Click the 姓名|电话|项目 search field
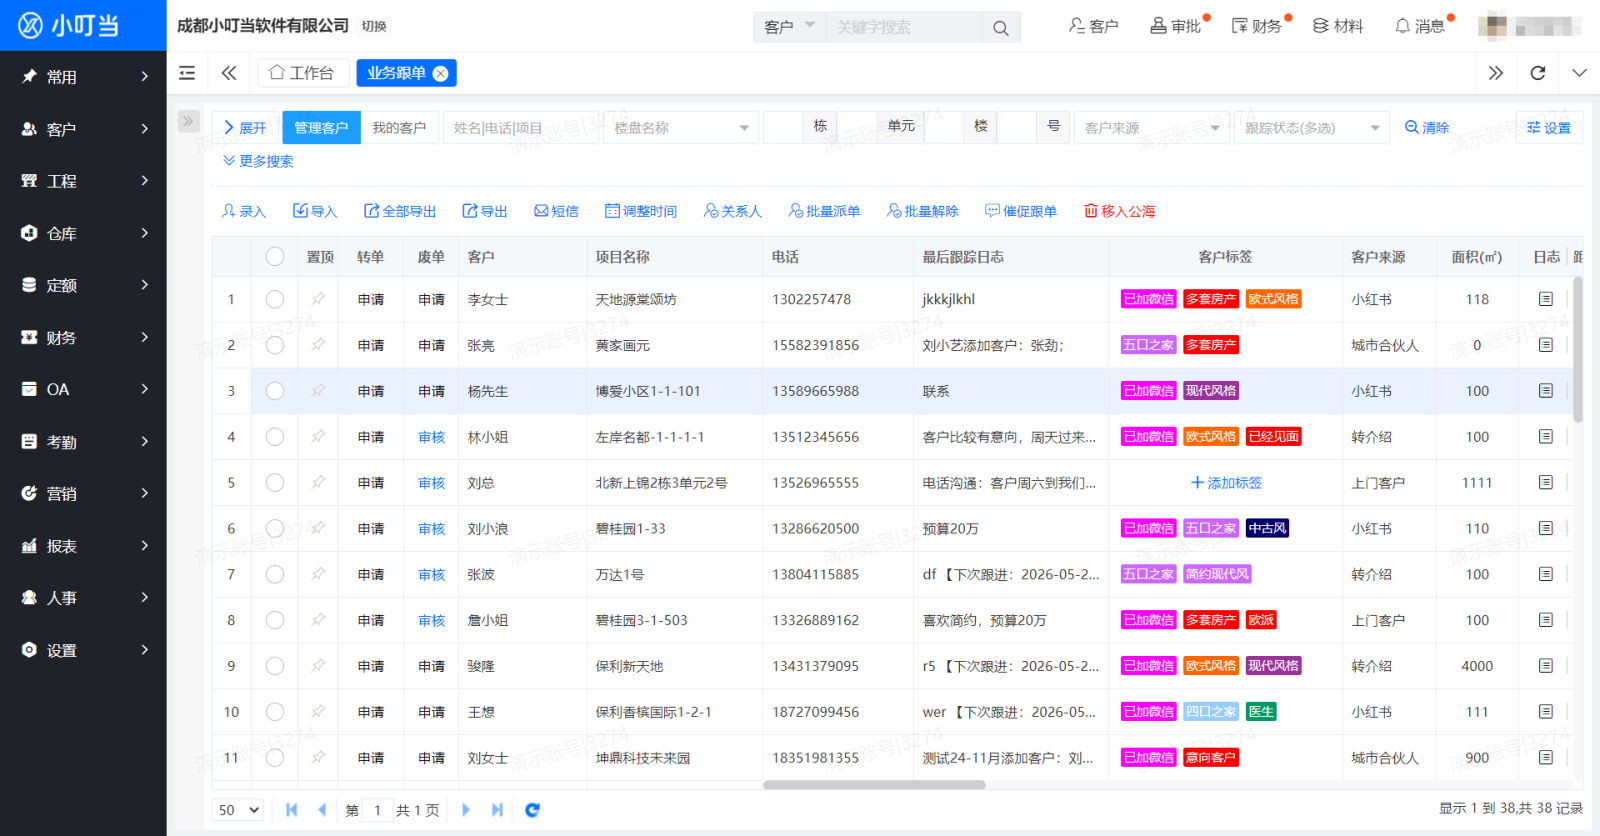The height and width of the screenshot is (836, 1600). (x=521, y=128)
